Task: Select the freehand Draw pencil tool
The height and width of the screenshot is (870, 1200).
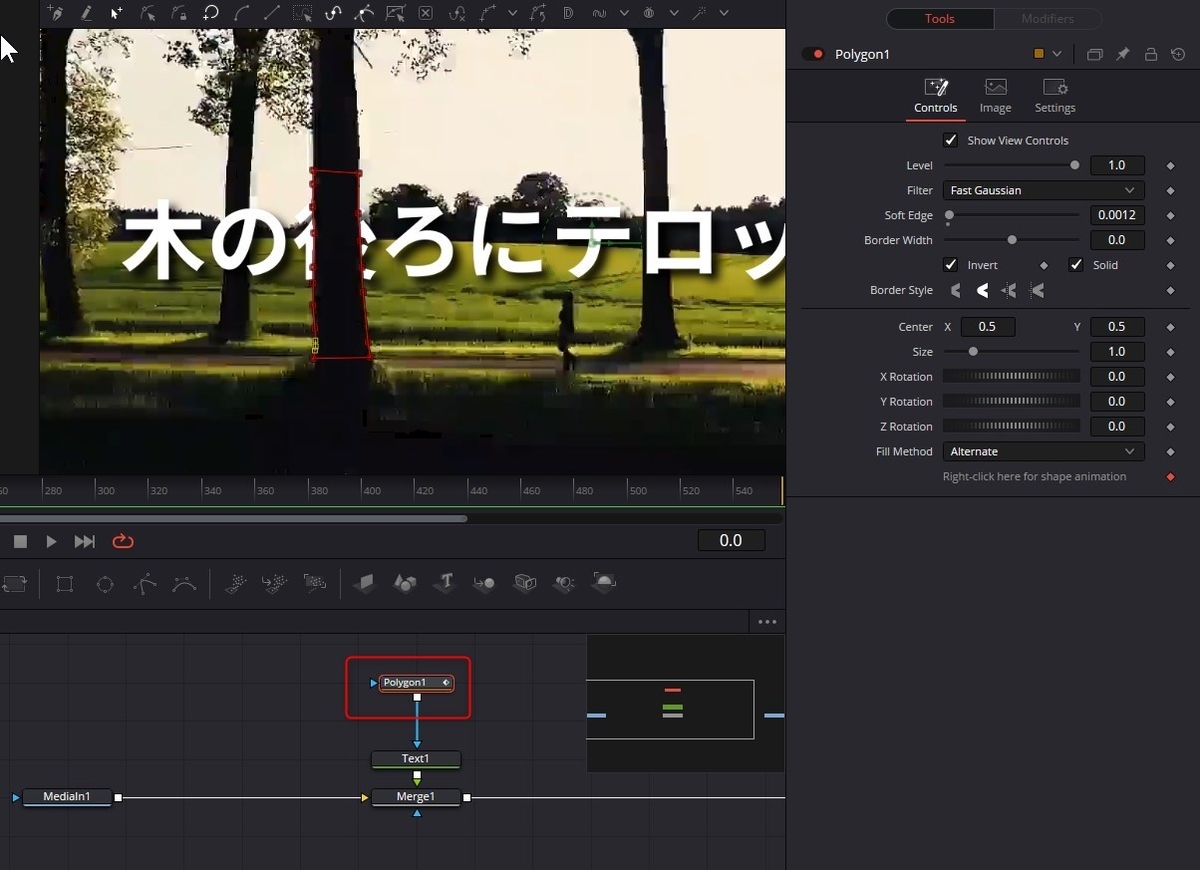Action: [x=87, y=13]
